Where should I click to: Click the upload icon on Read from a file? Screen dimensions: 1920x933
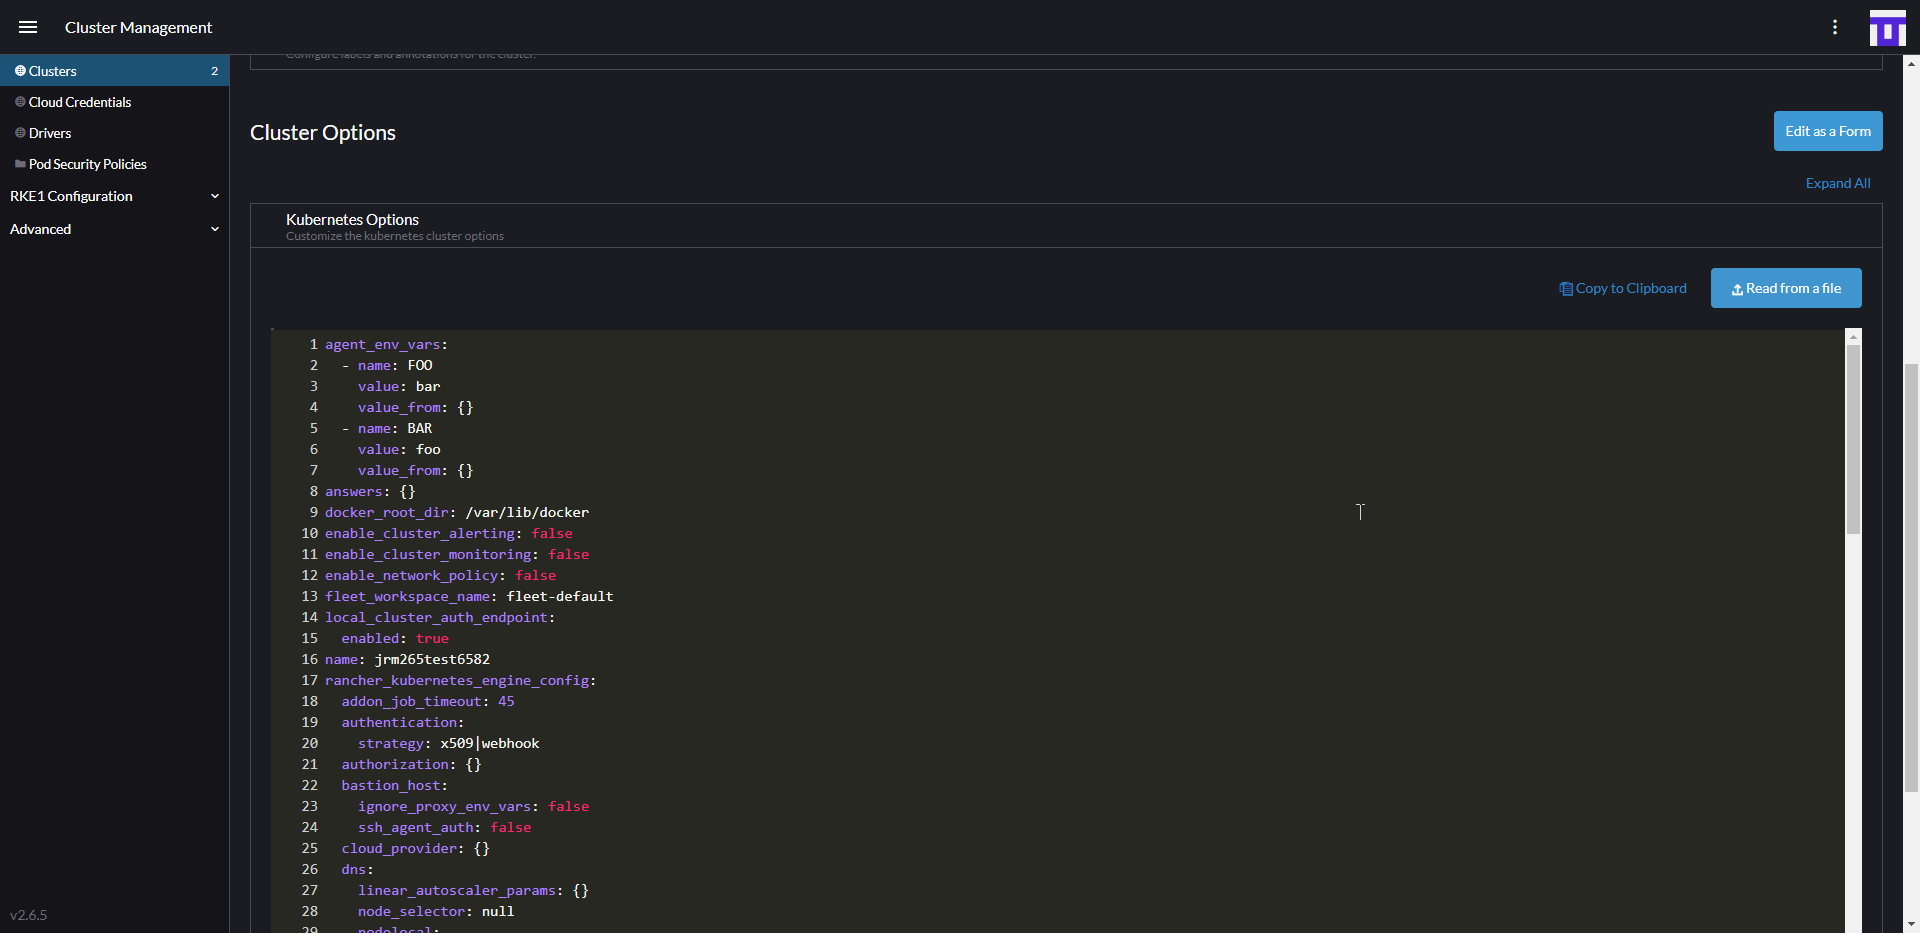pos(1737,288)
